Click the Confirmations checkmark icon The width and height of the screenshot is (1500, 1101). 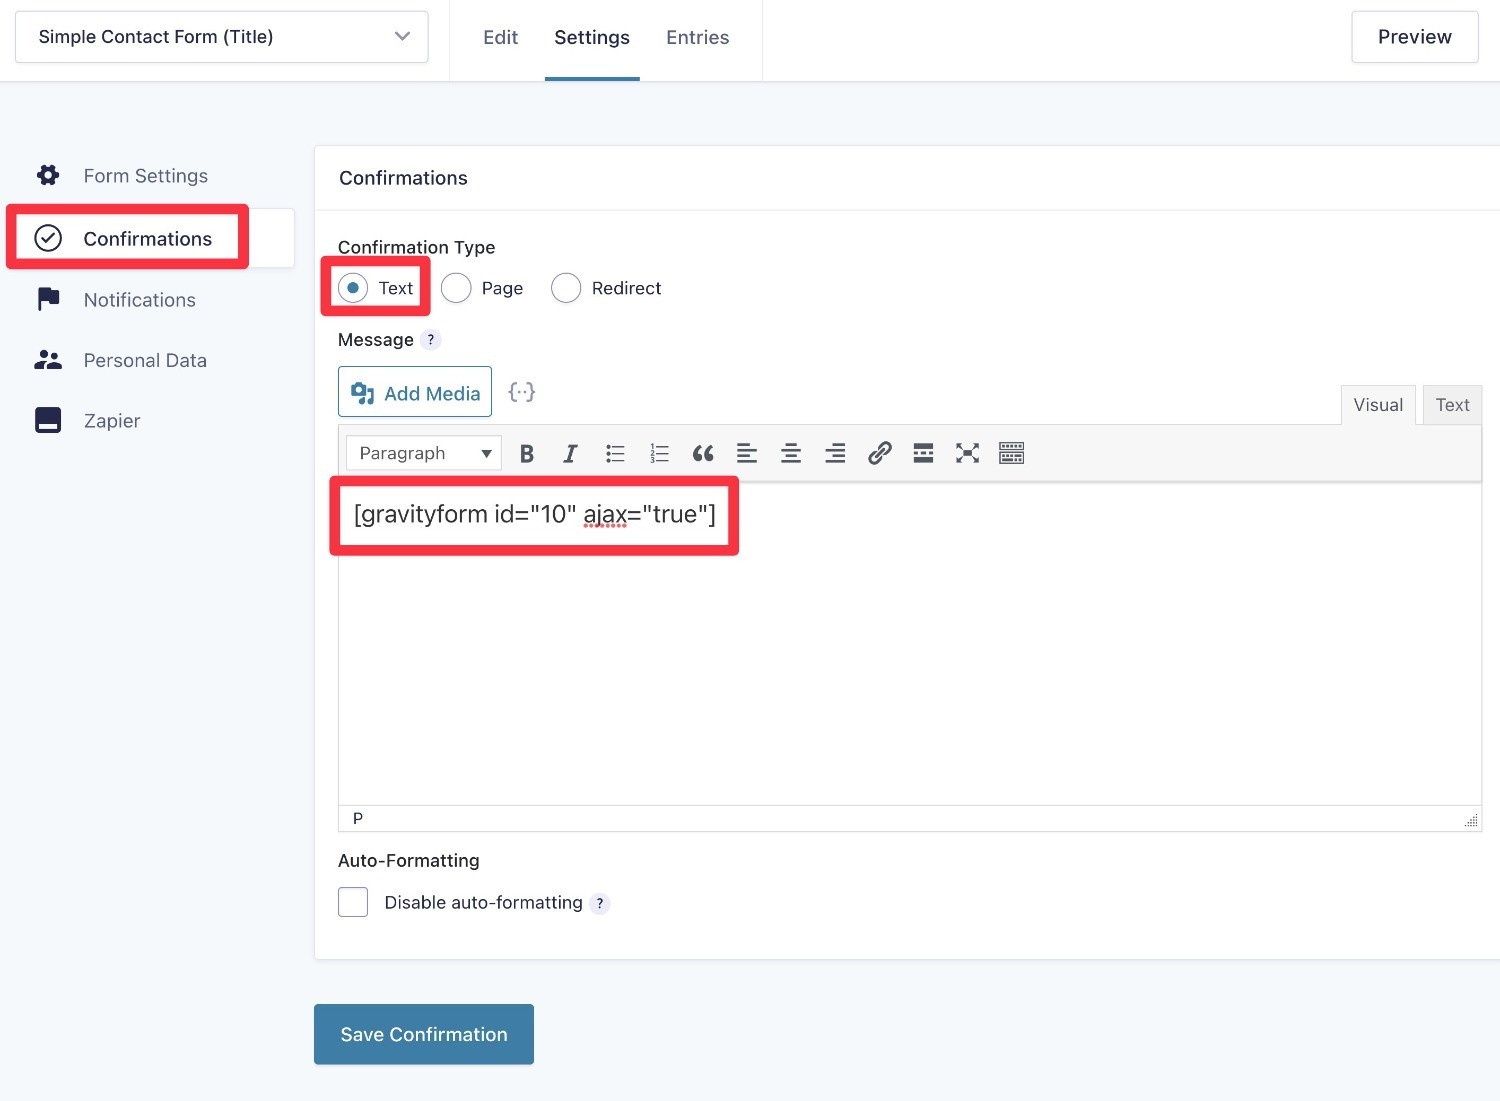[x=48, y=238]
